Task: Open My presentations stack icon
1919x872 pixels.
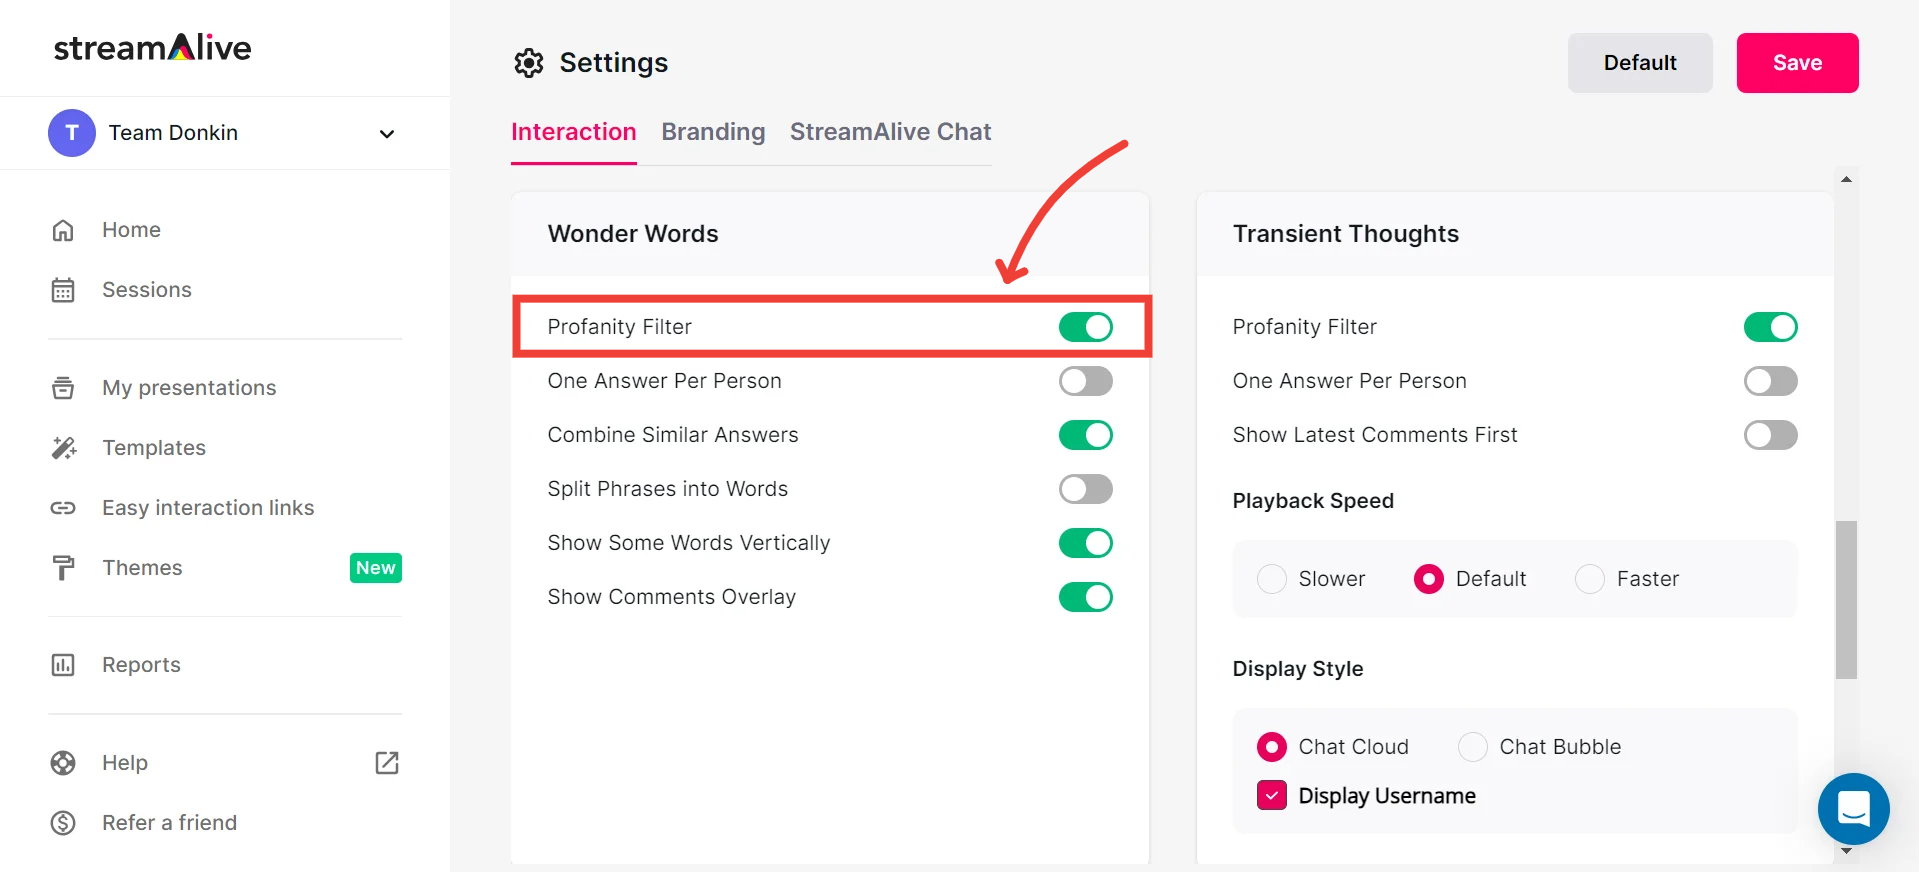Action: click(63, 388)
